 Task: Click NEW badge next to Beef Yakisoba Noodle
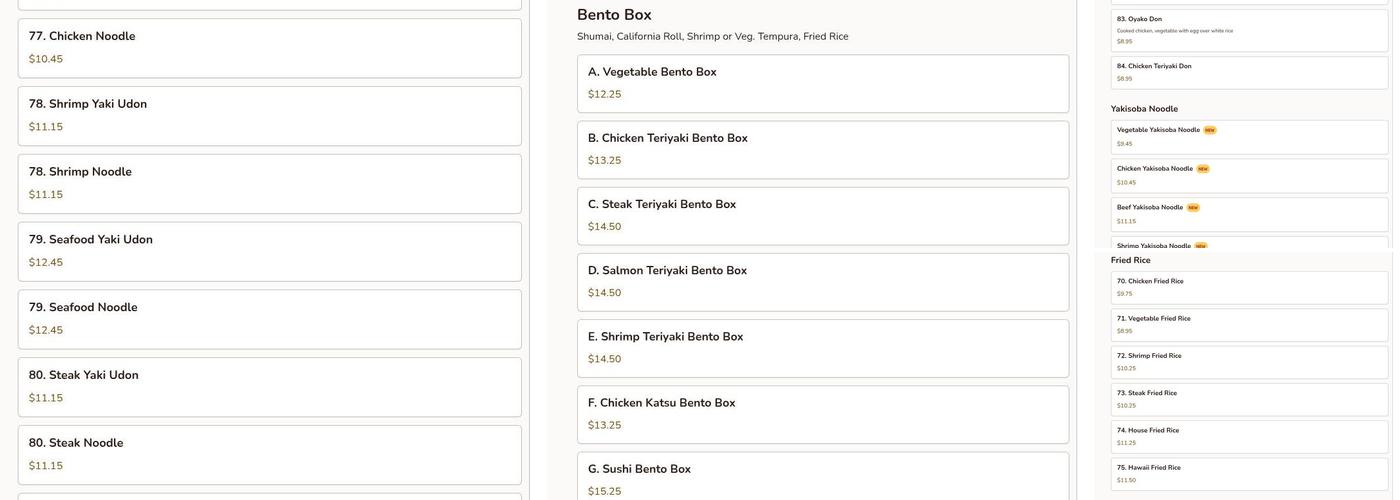pos(1193,208)
